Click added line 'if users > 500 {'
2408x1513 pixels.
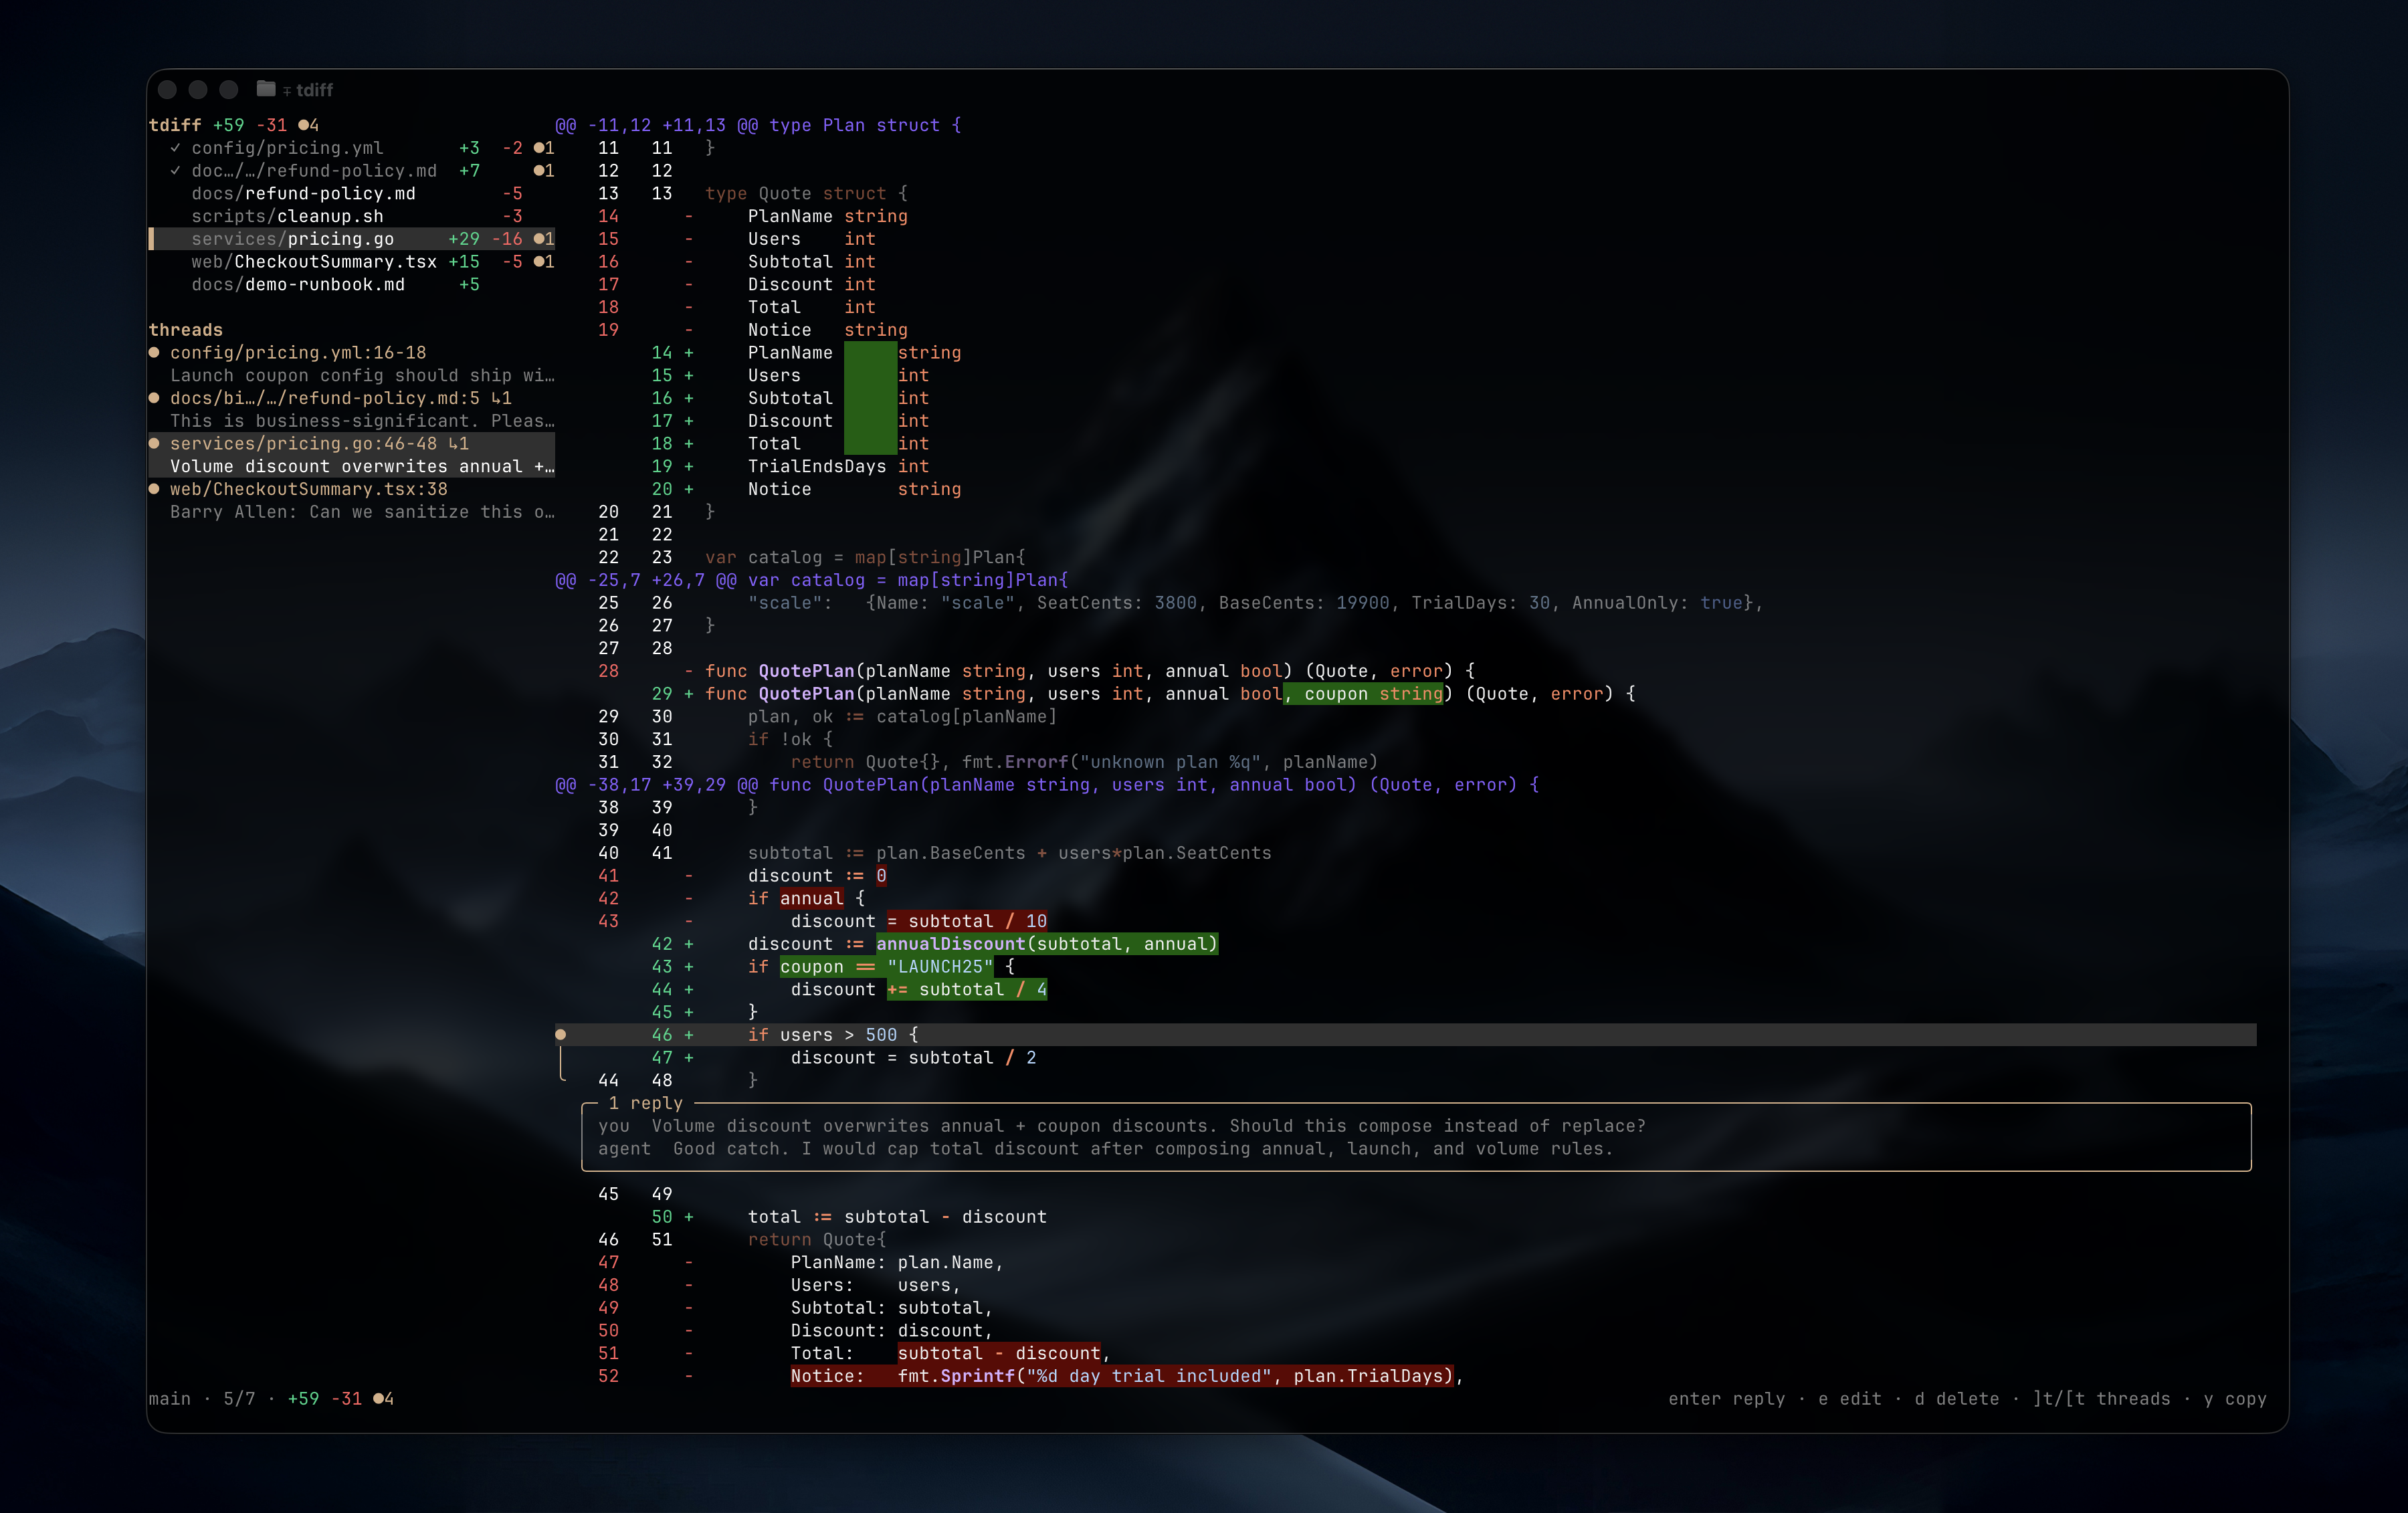(x=833, y=1035)
